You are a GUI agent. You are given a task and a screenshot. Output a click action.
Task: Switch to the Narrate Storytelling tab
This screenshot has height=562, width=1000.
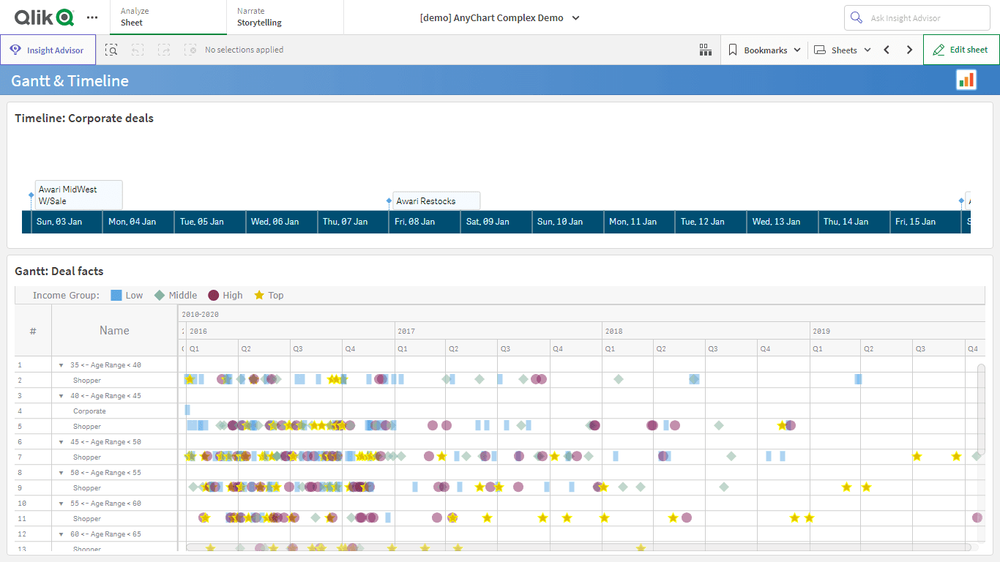[x=258, y=17]
